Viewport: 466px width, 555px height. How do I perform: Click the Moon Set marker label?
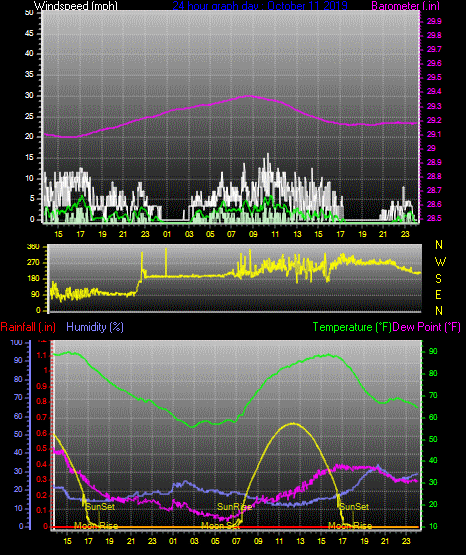tap(221, 526)
